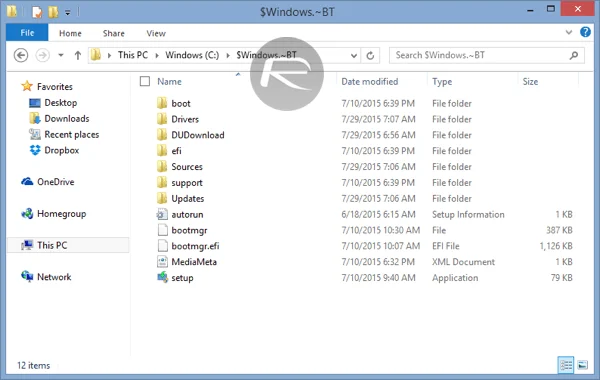Select the bootmgr.efi file icon
Image resolution: width=600 pixels, height=380 pixels.
162,246
